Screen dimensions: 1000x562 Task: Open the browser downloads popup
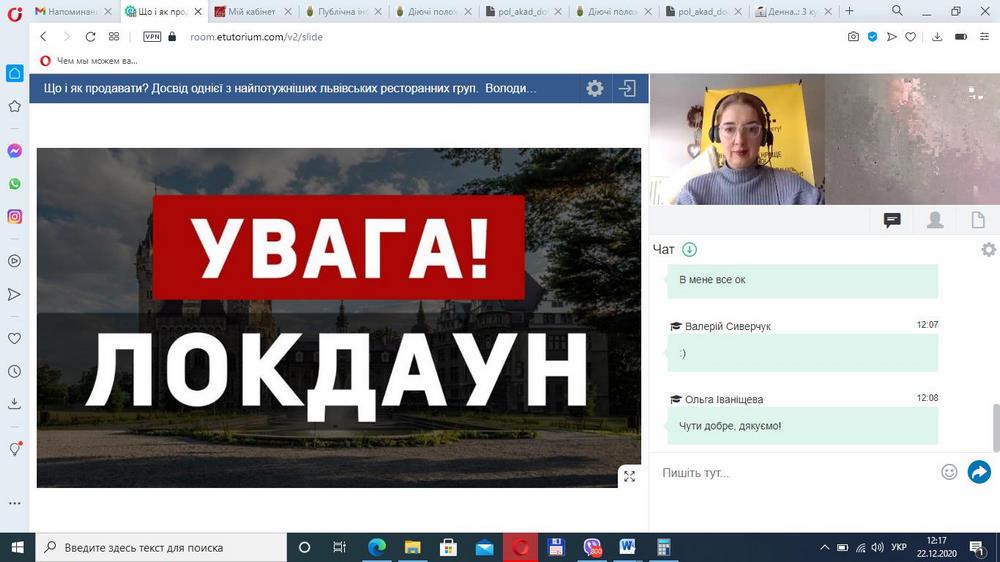pyautogui.click(x=937, y=36)
